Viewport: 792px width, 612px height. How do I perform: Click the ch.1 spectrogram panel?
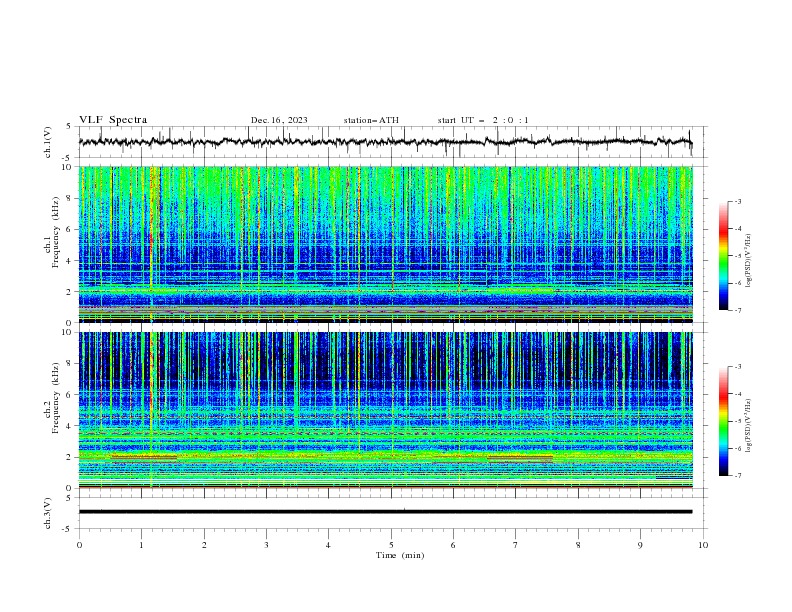[386, 244]
